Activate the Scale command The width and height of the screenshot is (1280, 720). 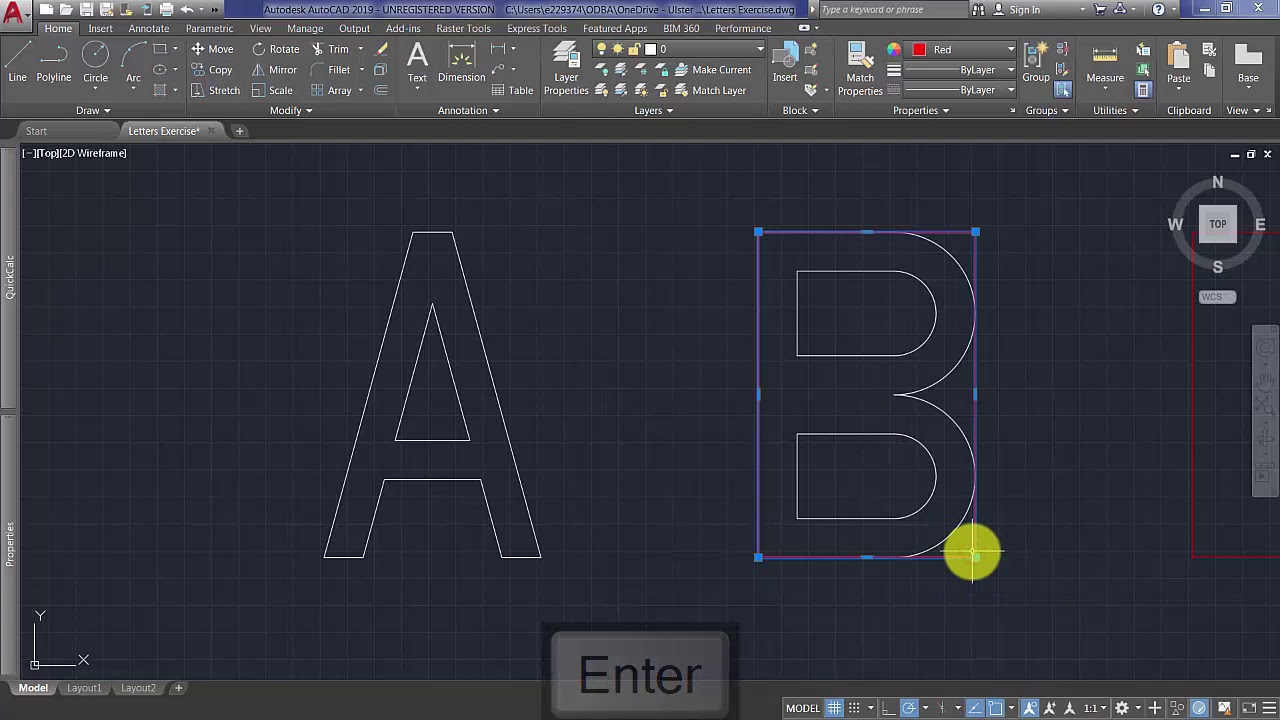coord(272,90)
